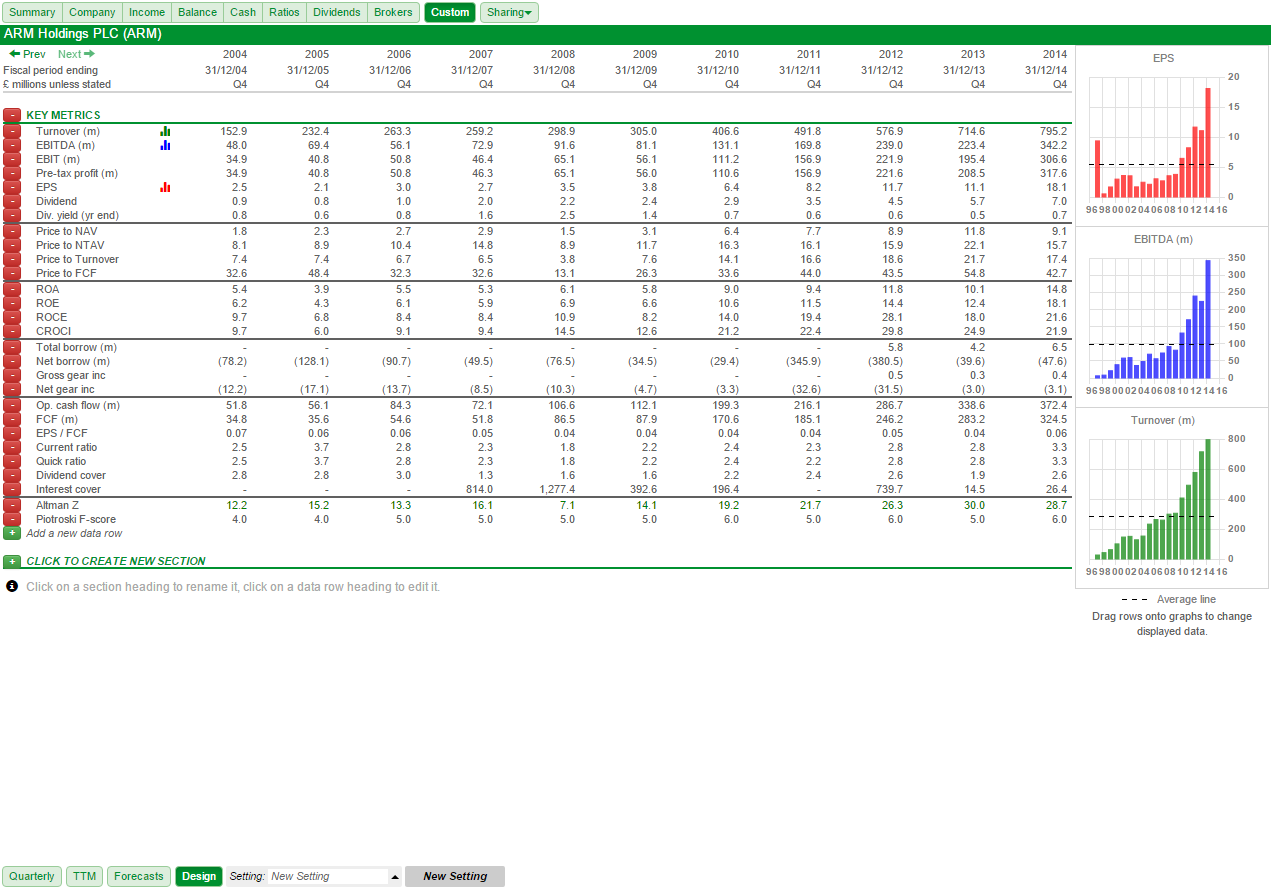This screenshot has width=1271, height=888.
Task: Click the 'Add a new data row' link
Action: pyautogui.click(x=74, y=533)
